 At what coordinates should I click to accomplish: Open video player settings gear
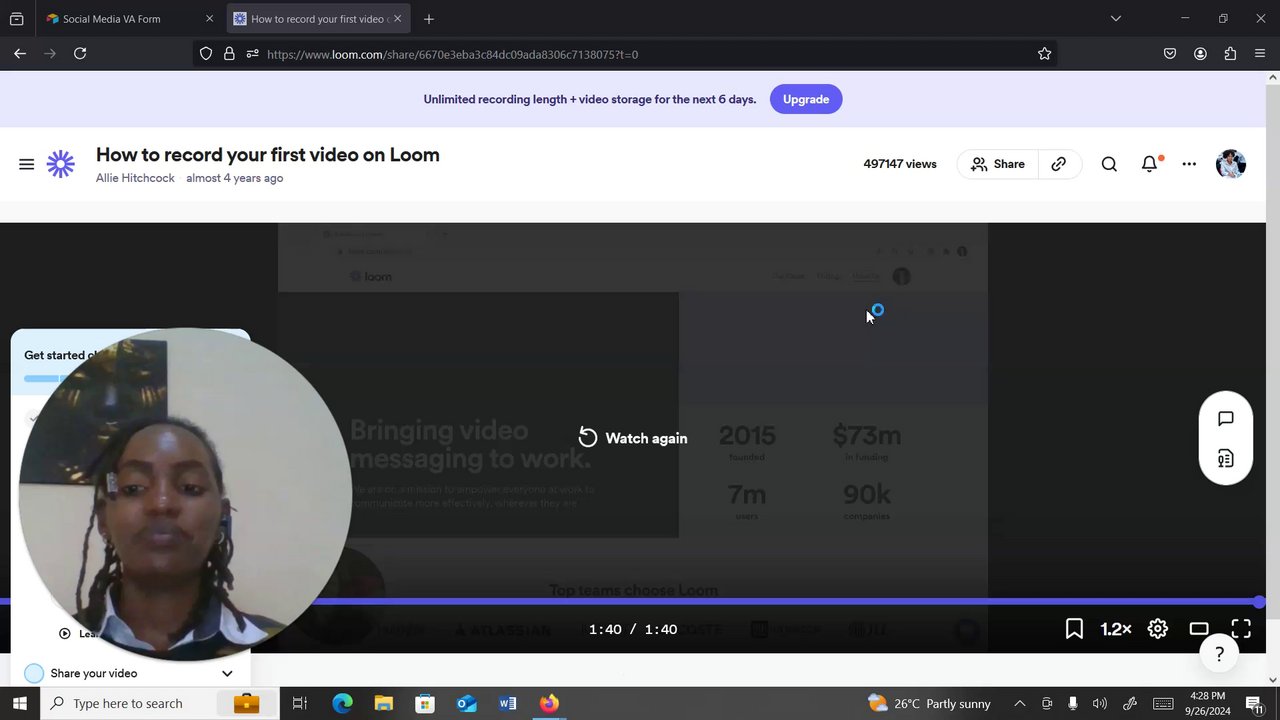[1158, 629]
